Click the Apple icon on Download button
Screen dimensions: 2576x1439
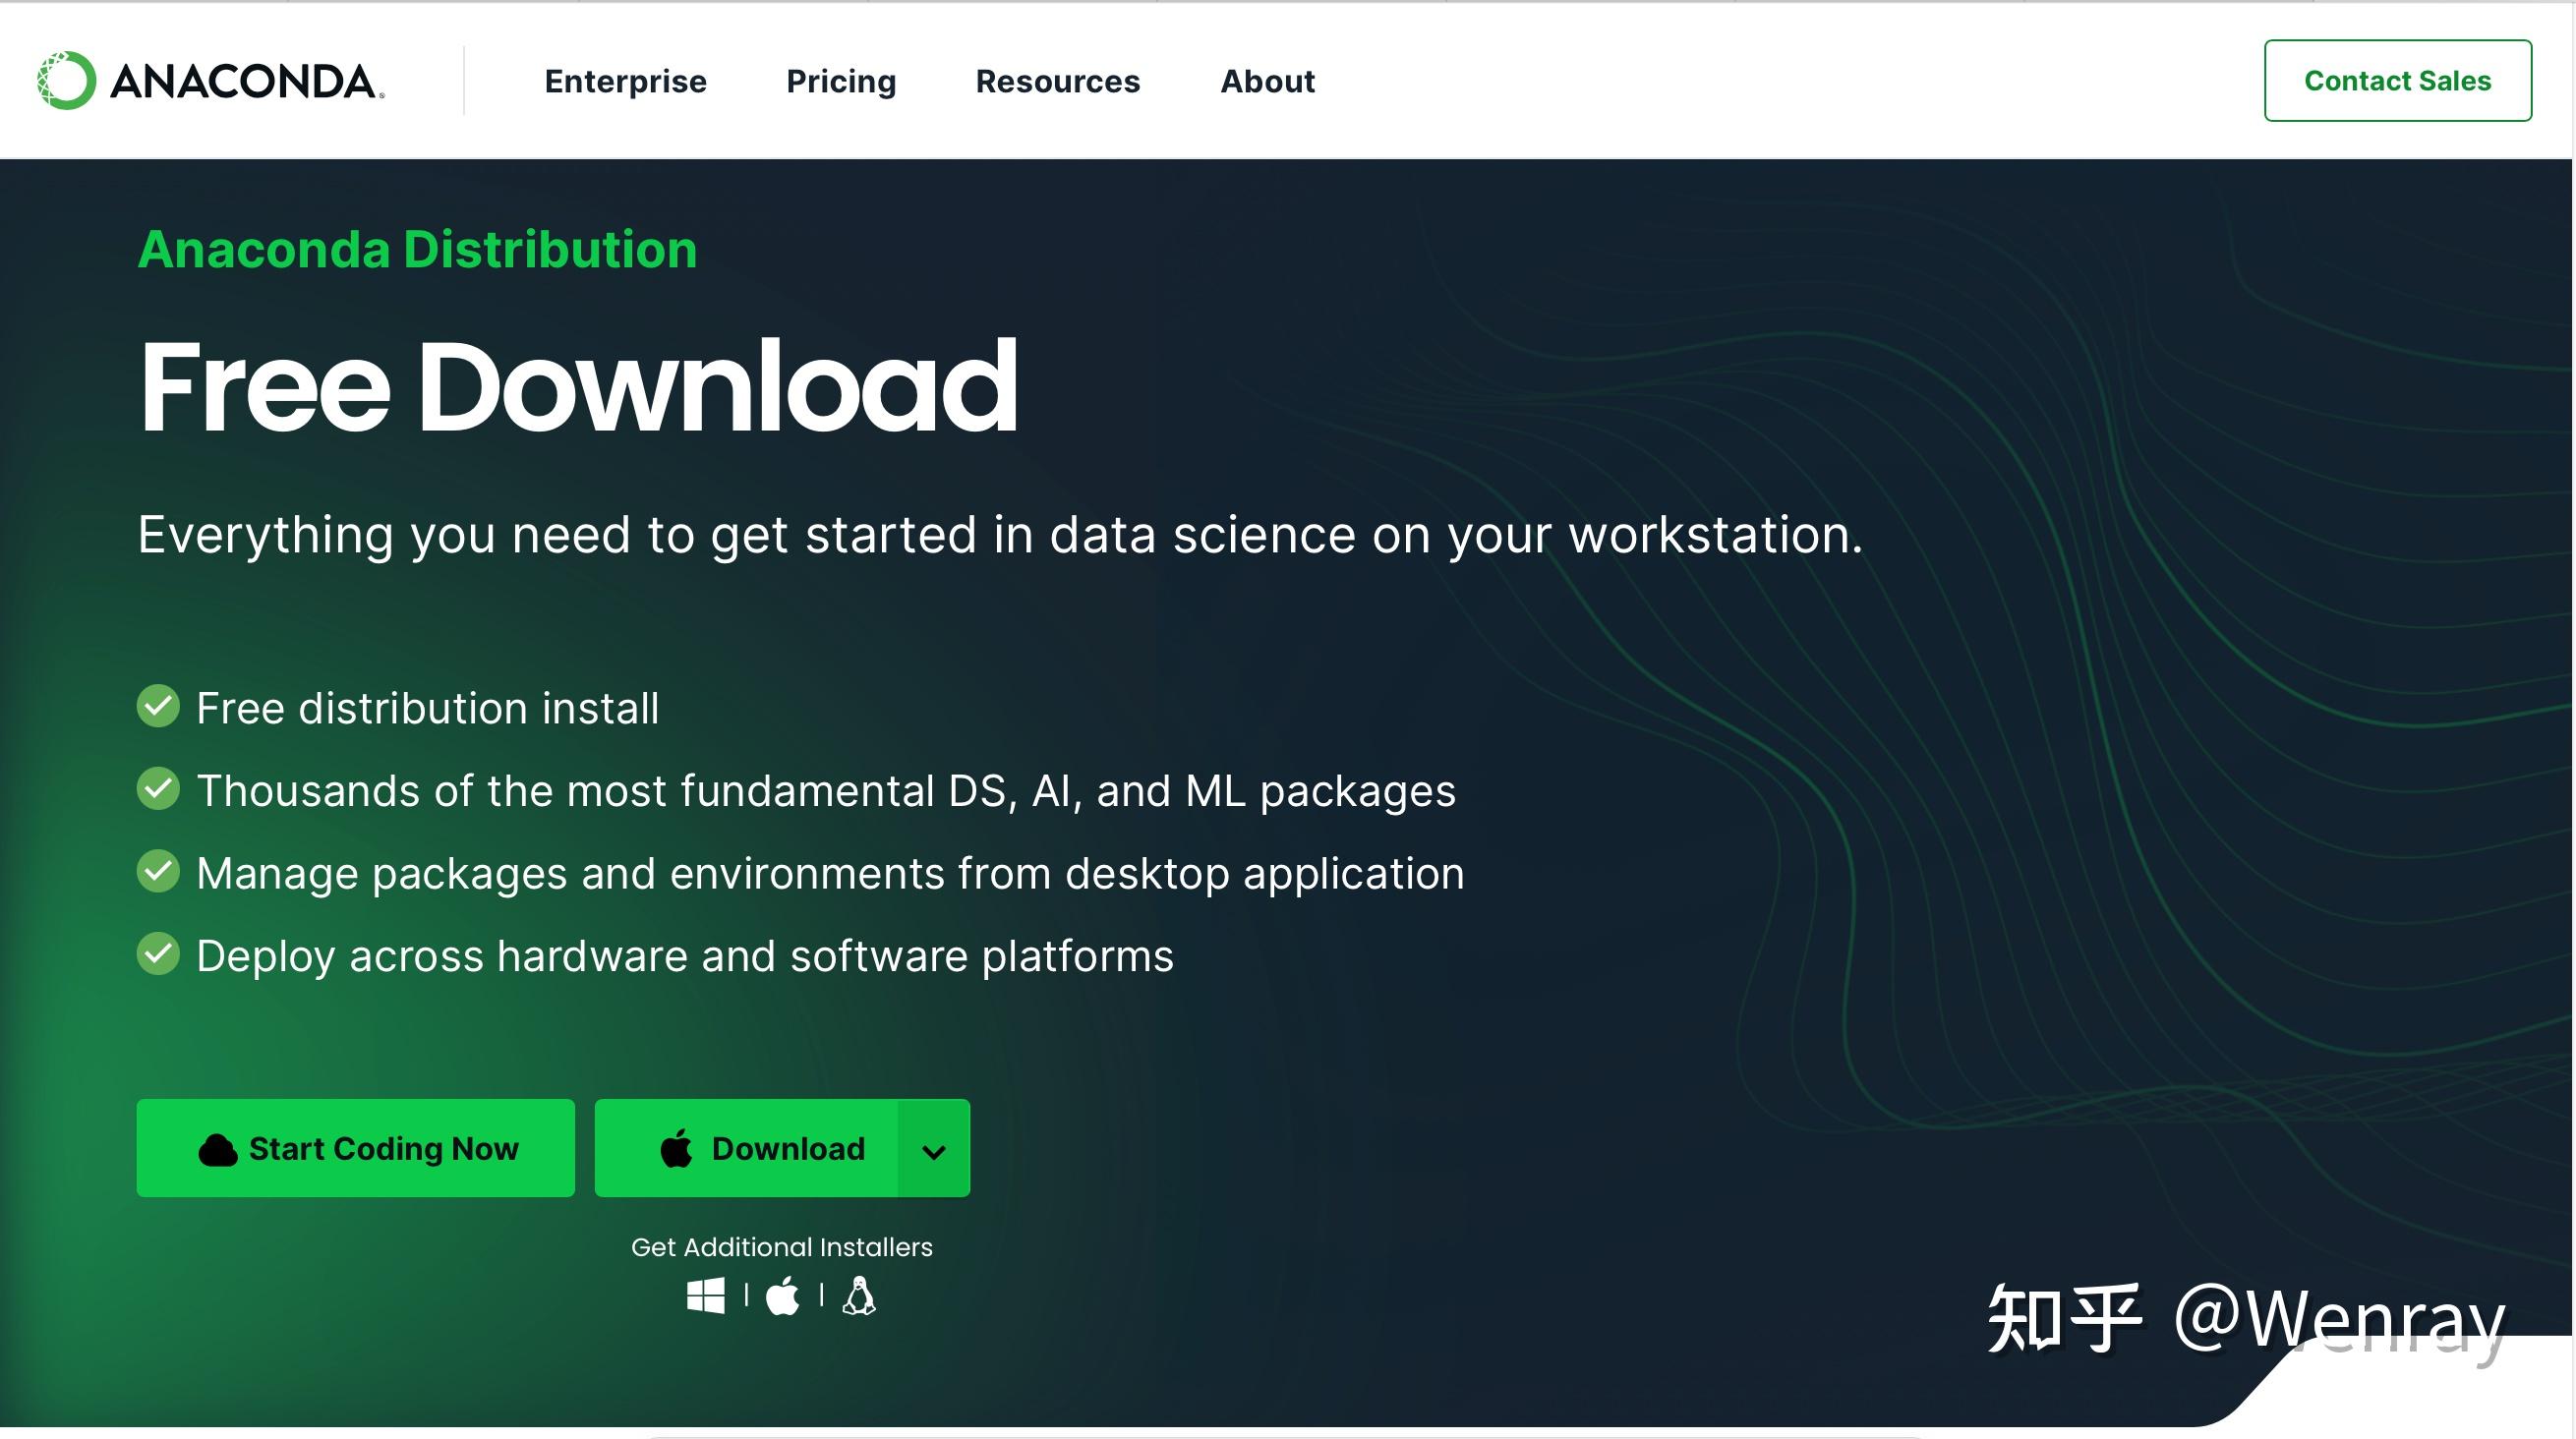pyautogui.click(x=677, y=1148)
